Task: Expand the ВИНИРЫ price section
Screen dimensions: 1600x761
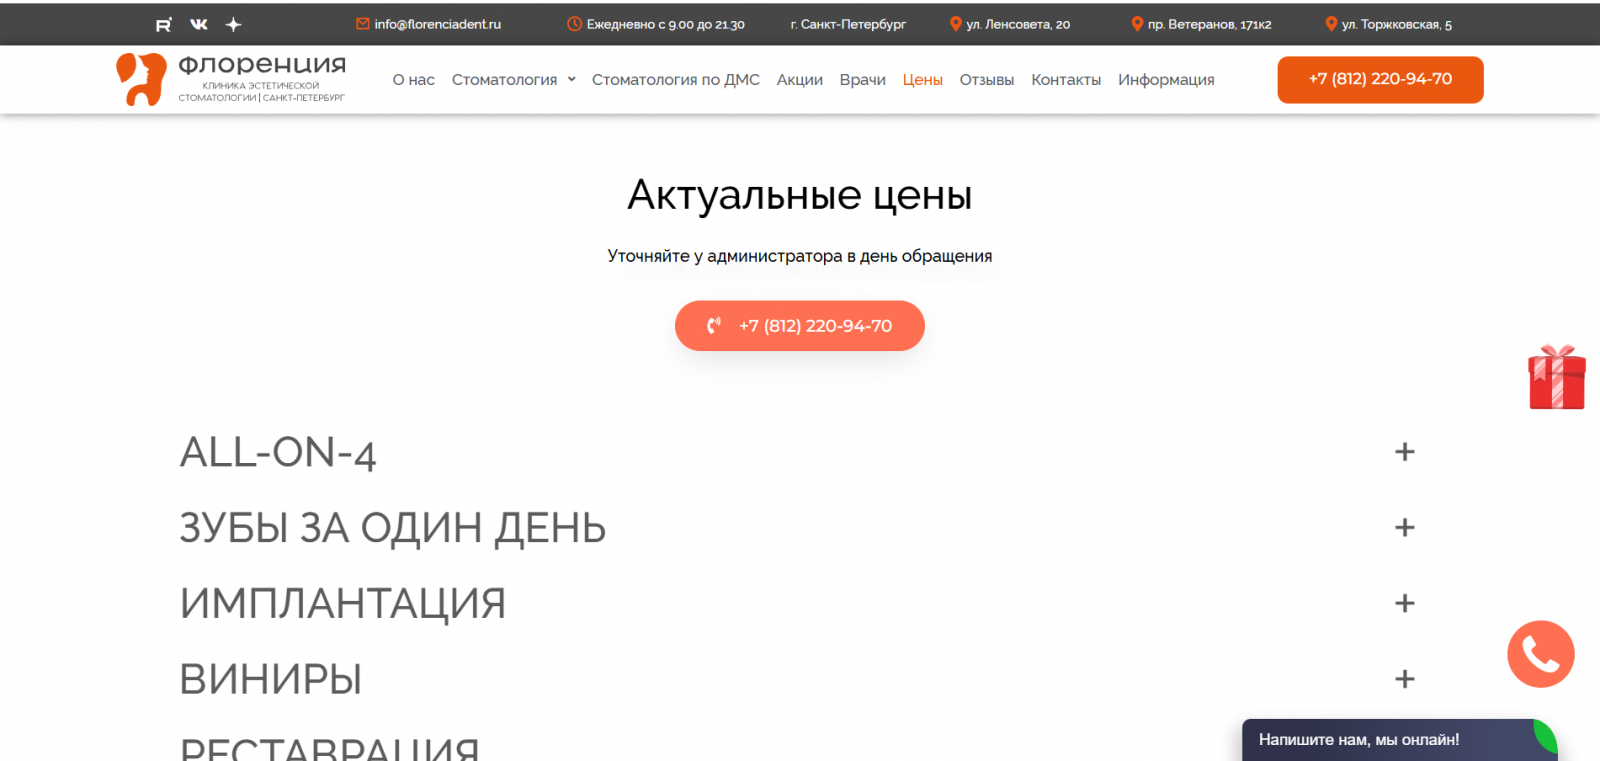Action: coord(1404,679)
